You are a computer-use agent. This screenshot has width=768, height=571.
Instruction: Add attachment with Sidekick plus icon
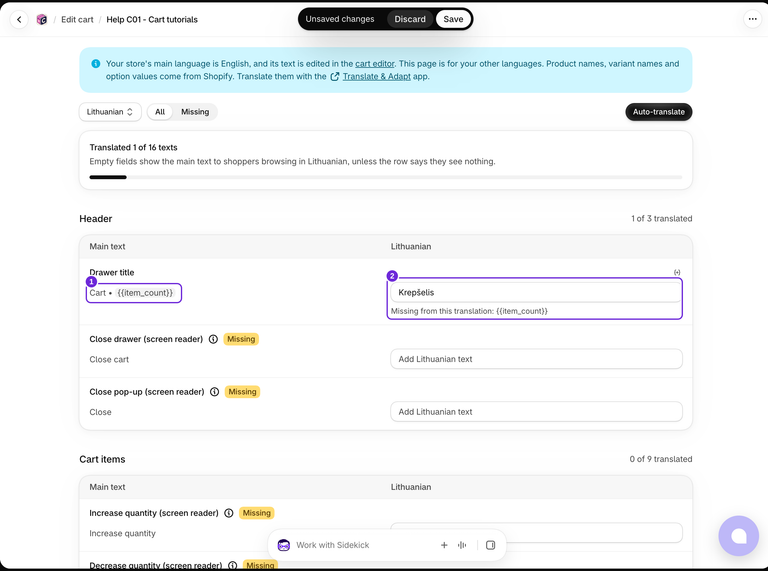pyautogui.click(x=444, y=545)
